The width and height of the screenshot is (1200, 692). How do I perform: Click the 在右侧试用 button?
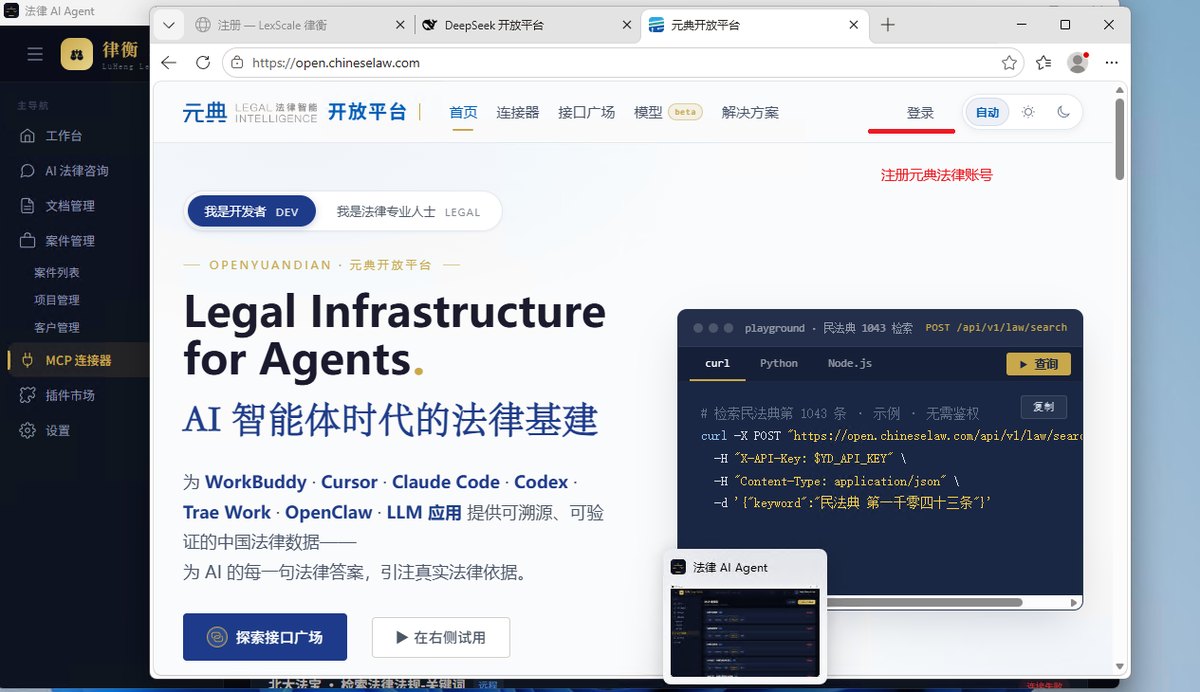(441, 637)
